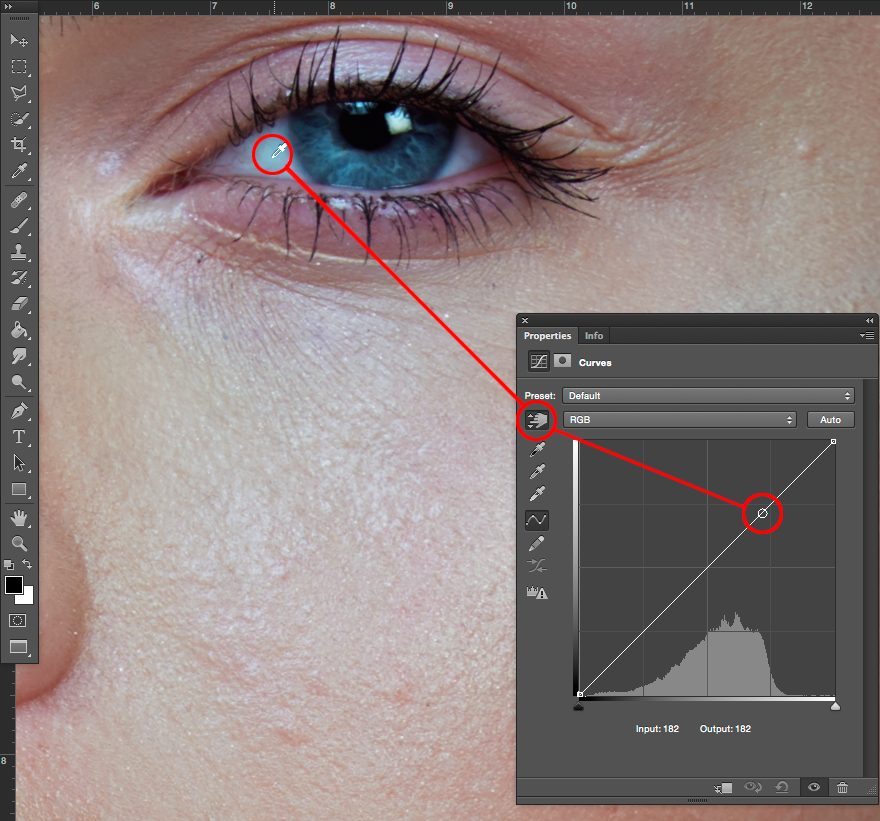This screenshot has height=821, width=880.
Task: Open the white background color picker
Action: (28, 598)
